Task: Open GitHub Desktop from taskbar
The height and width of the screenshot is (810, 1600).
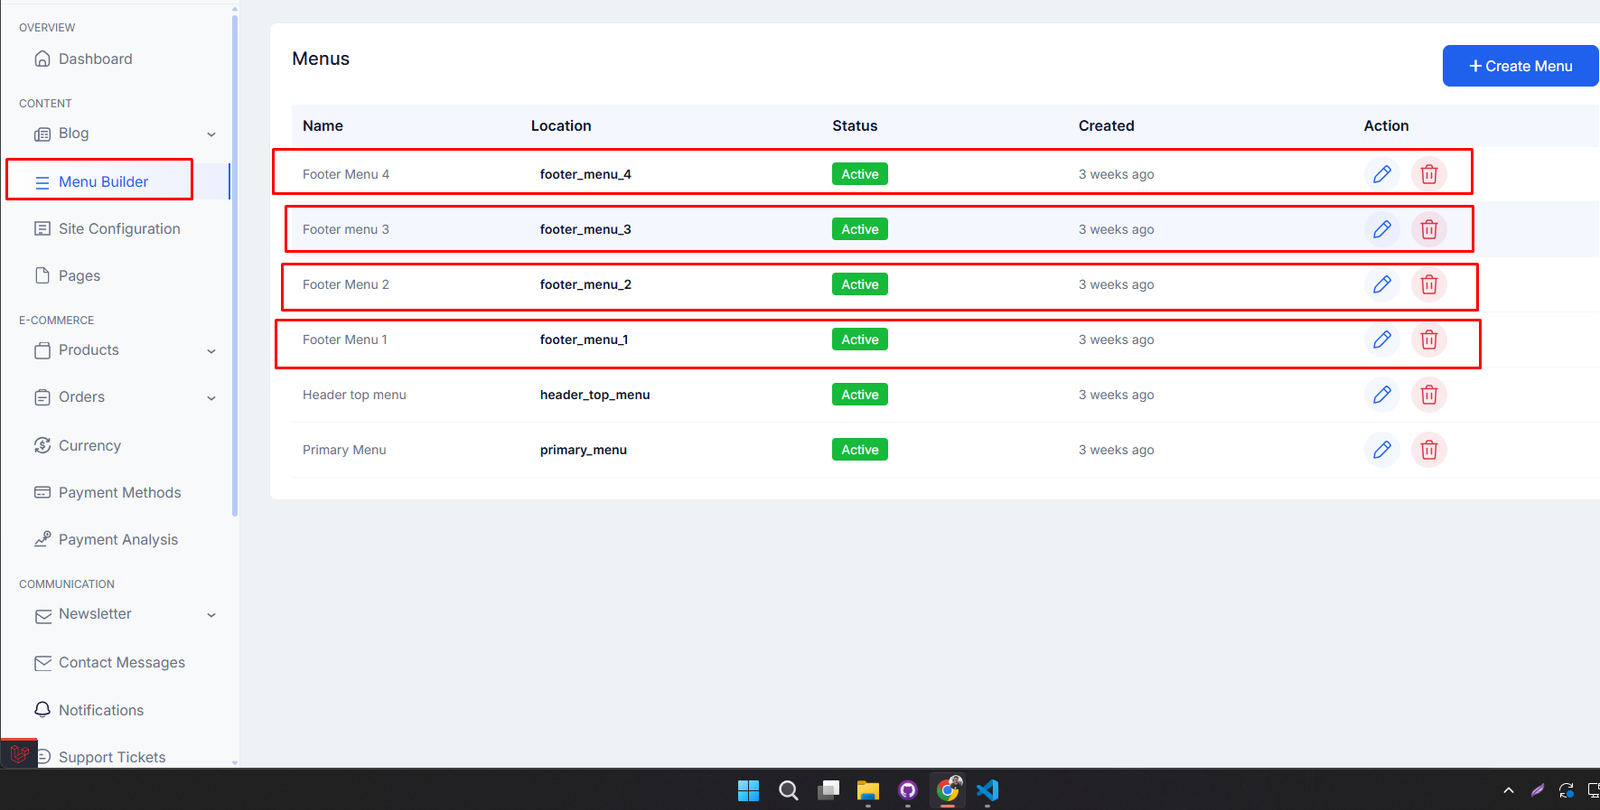Action: (x=908, y=790)
